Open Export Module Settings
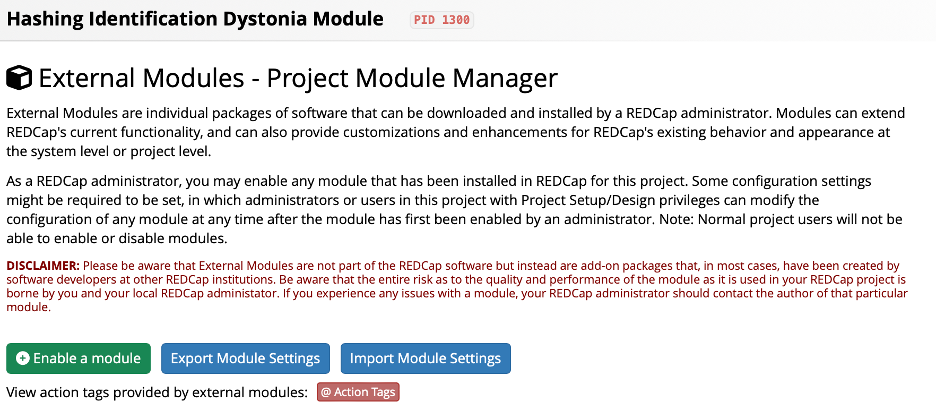936x410 pixels. [245, 358]
